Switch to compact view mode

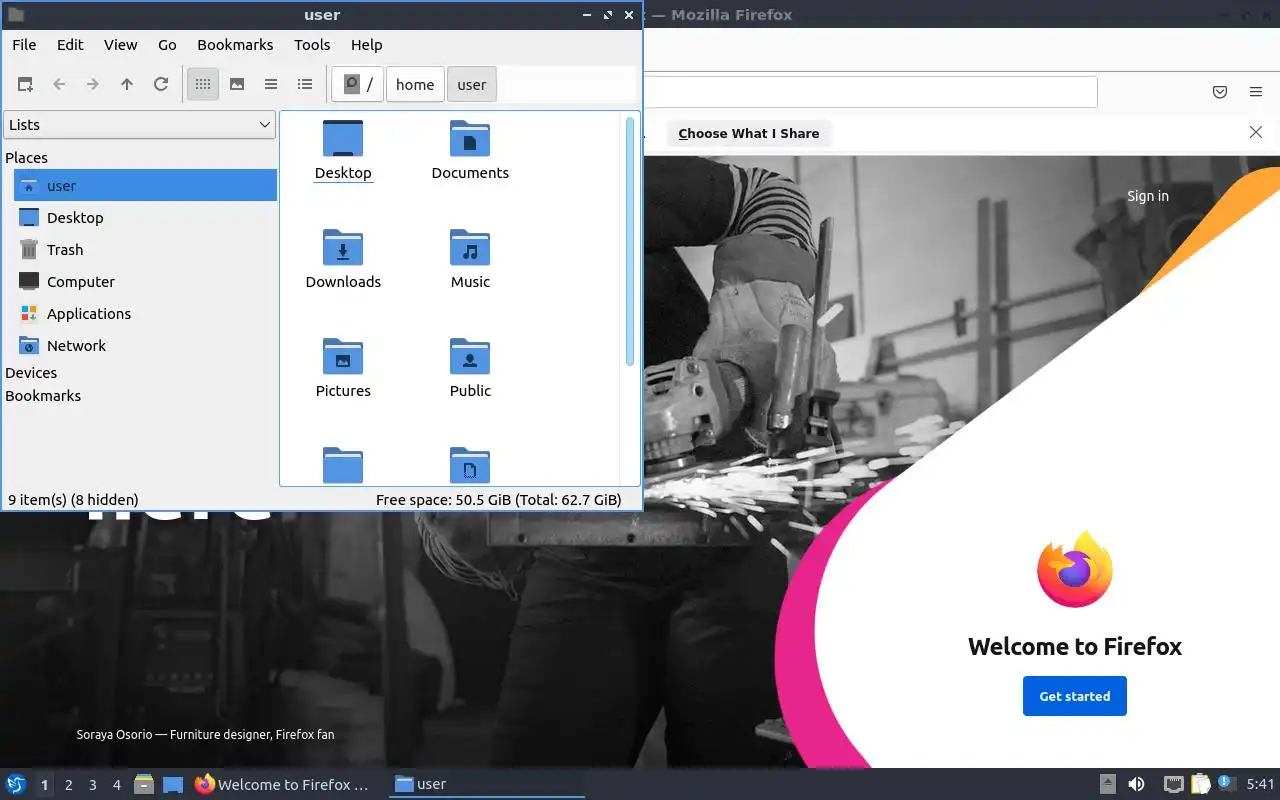(x=271, y=85)
